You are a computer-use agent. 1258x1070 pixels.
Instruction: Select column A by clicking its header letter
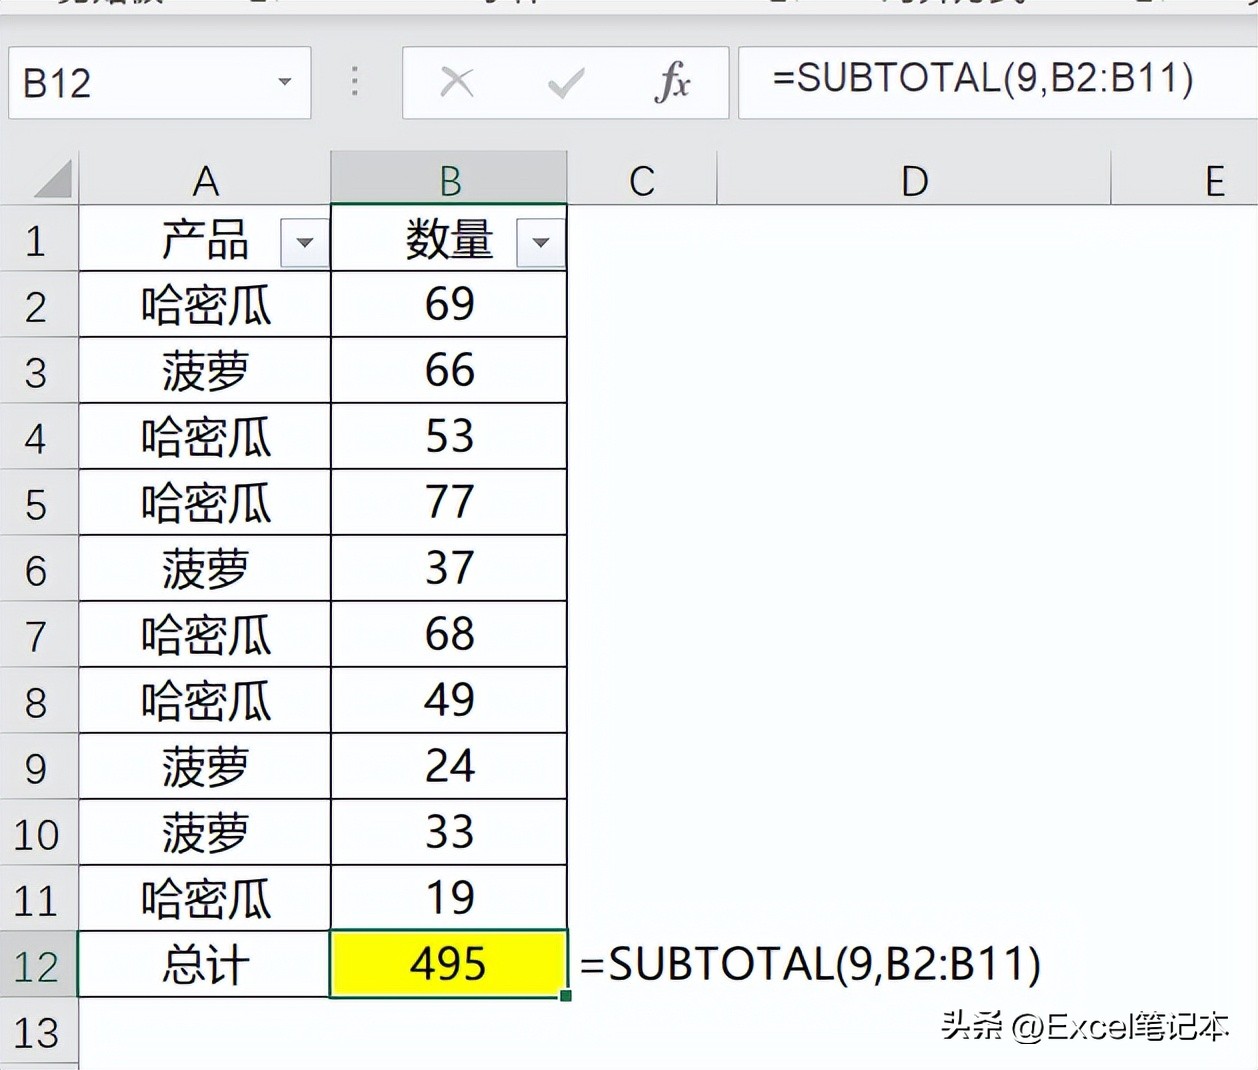(x=204, y=179)
